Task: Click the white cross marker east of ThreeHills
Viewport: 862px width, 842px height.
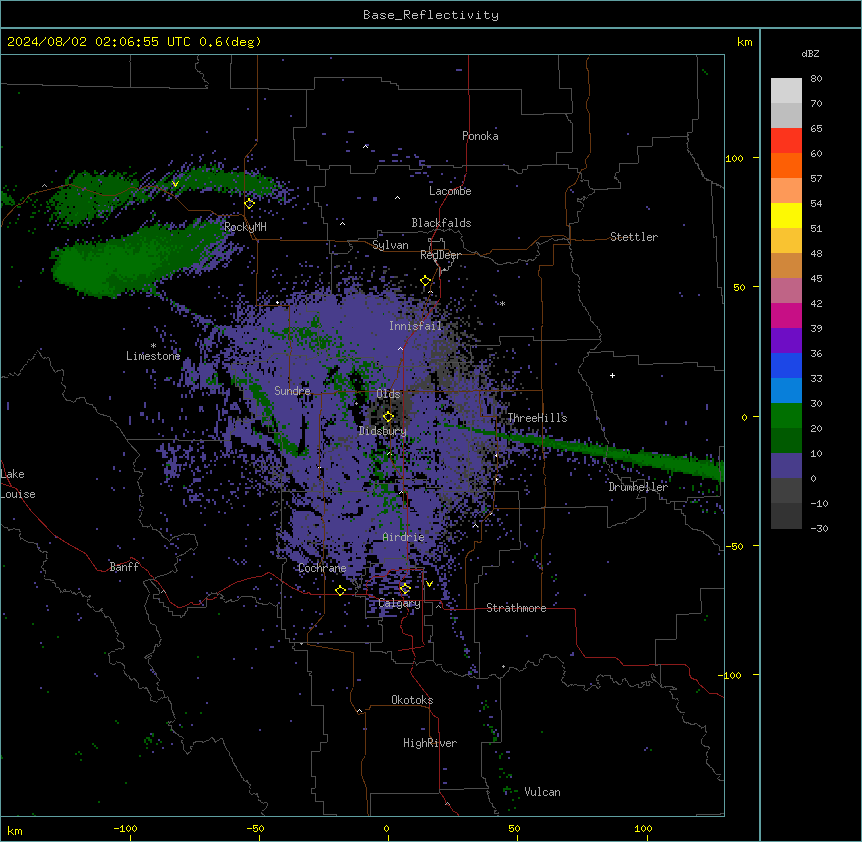Action: tap(612, 375)
